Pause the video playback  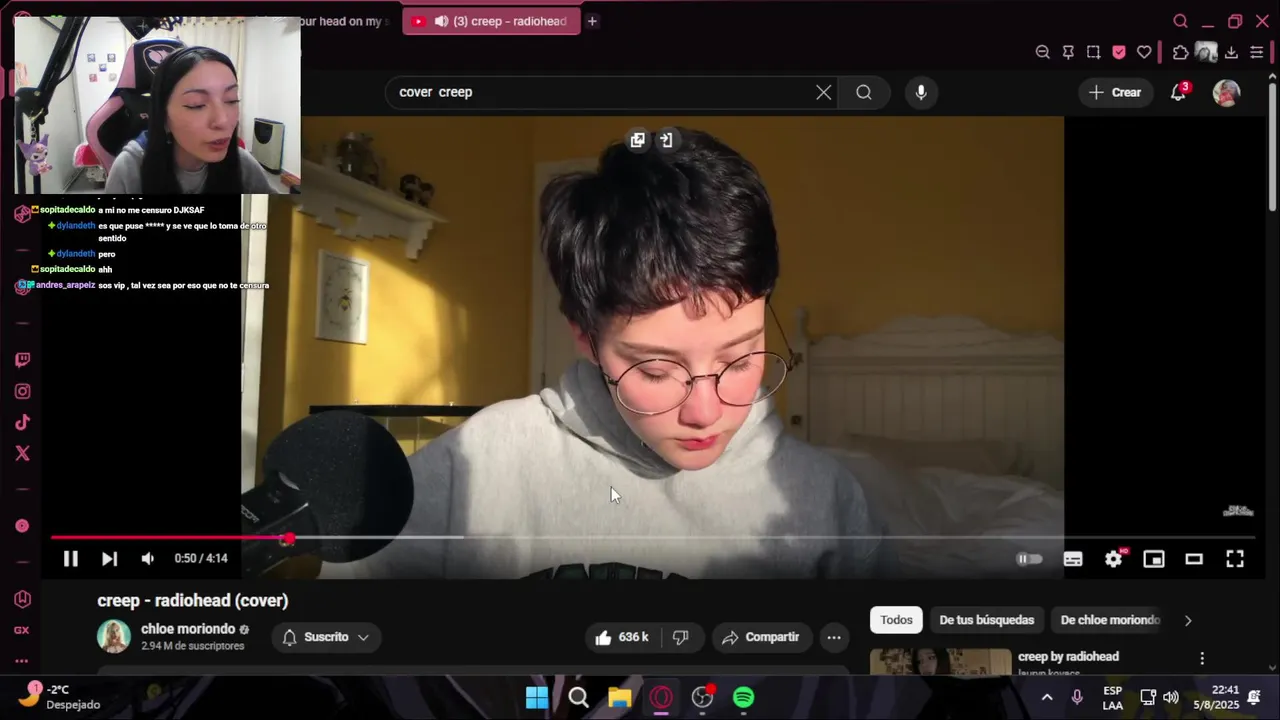click(70, 559)
